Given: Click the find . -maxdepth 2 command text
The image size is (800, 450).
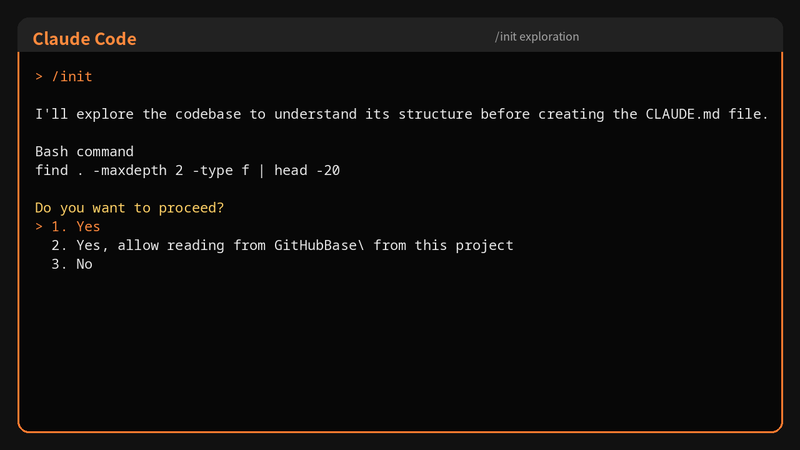Looking at the screenshot, I should [x=187, y=170].
